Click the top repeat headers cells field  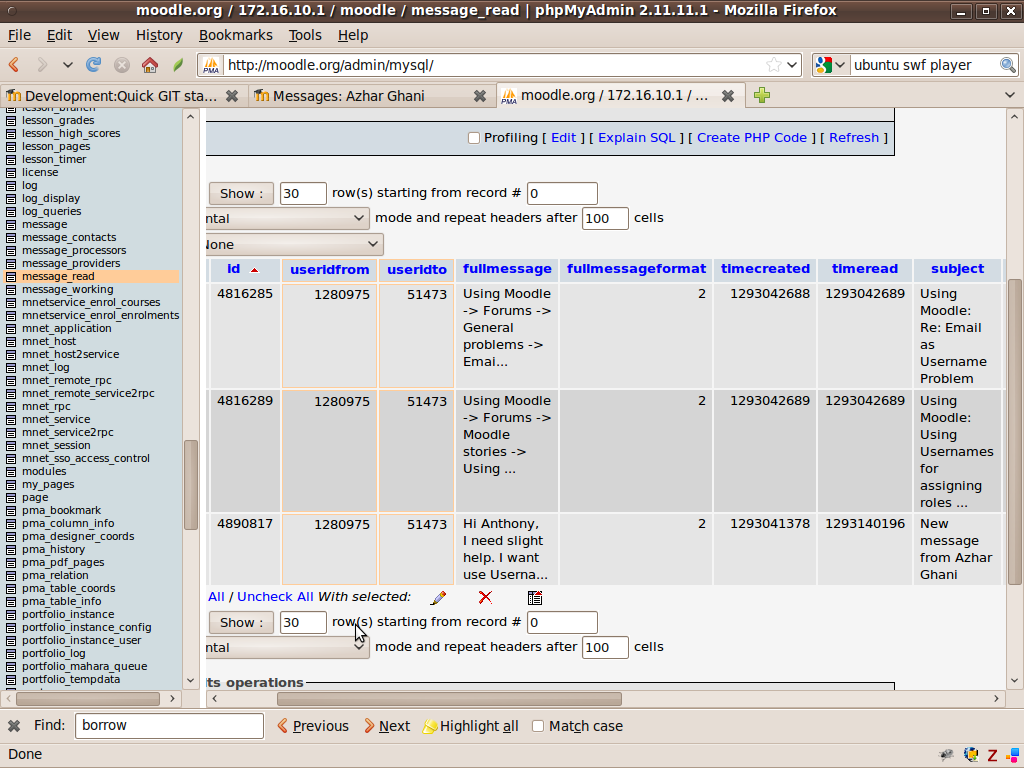pyautogui.click(x=605, y=218)
